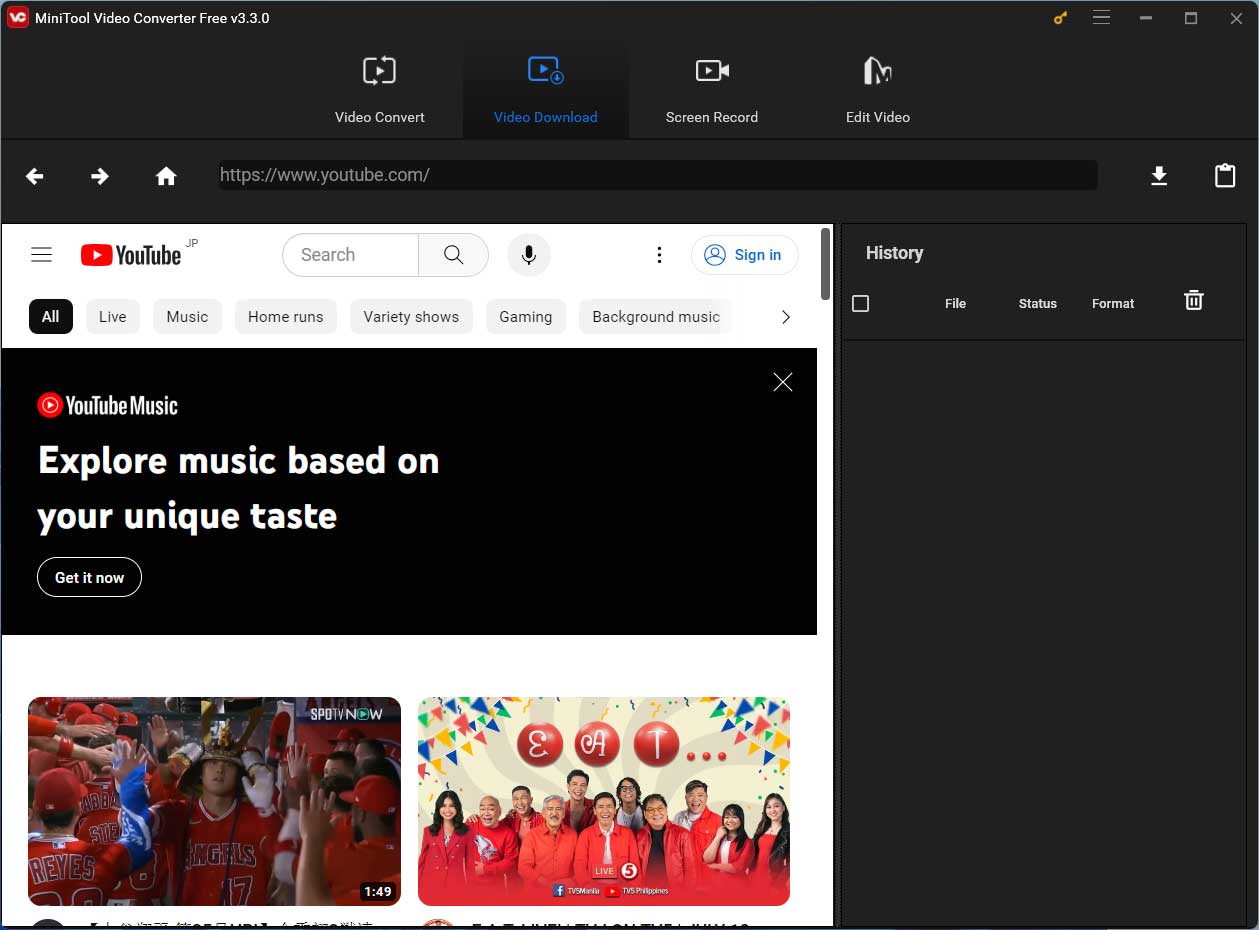Click the YouTube search magnifier icon

453,254
